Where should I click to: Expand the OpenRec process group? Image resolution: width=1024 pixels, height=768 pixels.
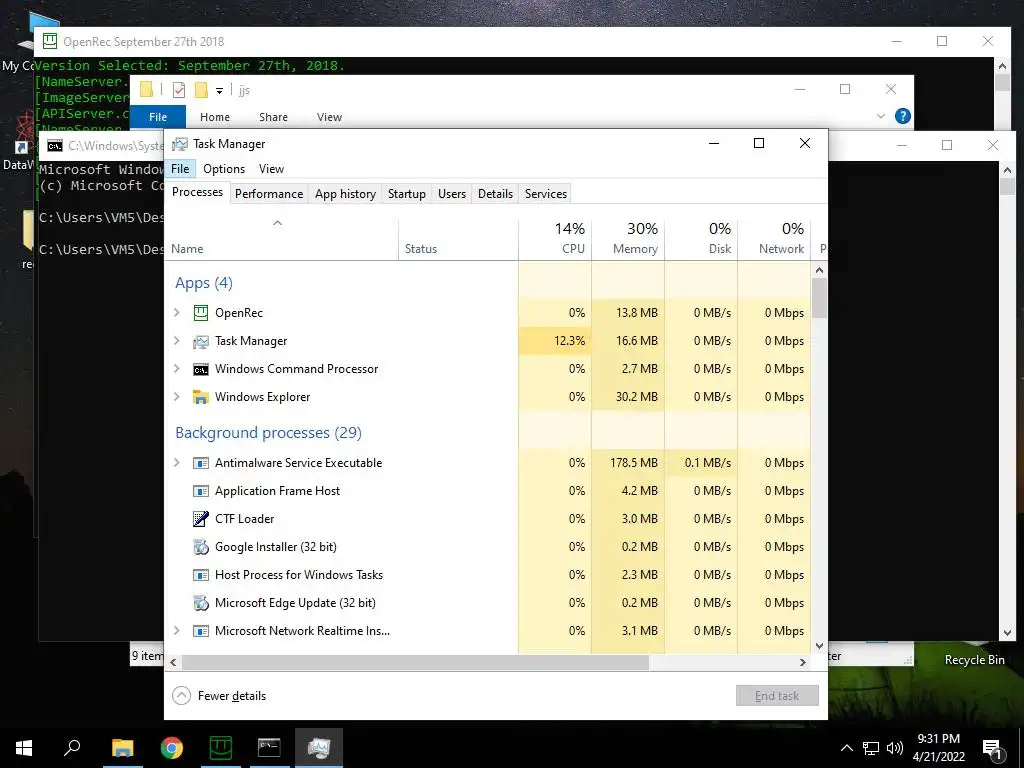point(176,313)
